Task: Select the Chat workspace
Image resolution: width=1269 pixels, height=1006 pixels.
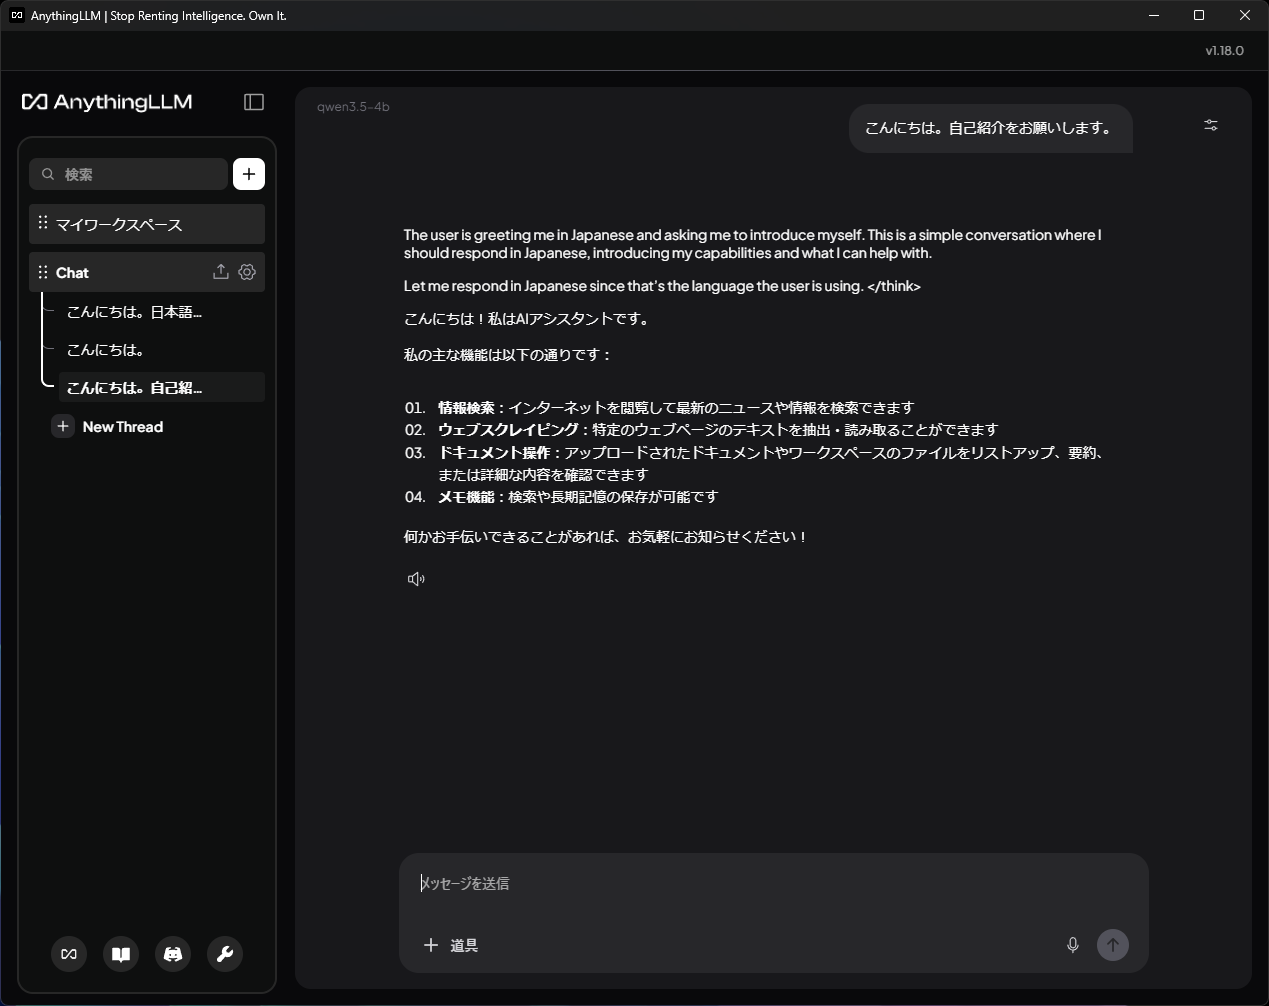Action: (147, 272)
